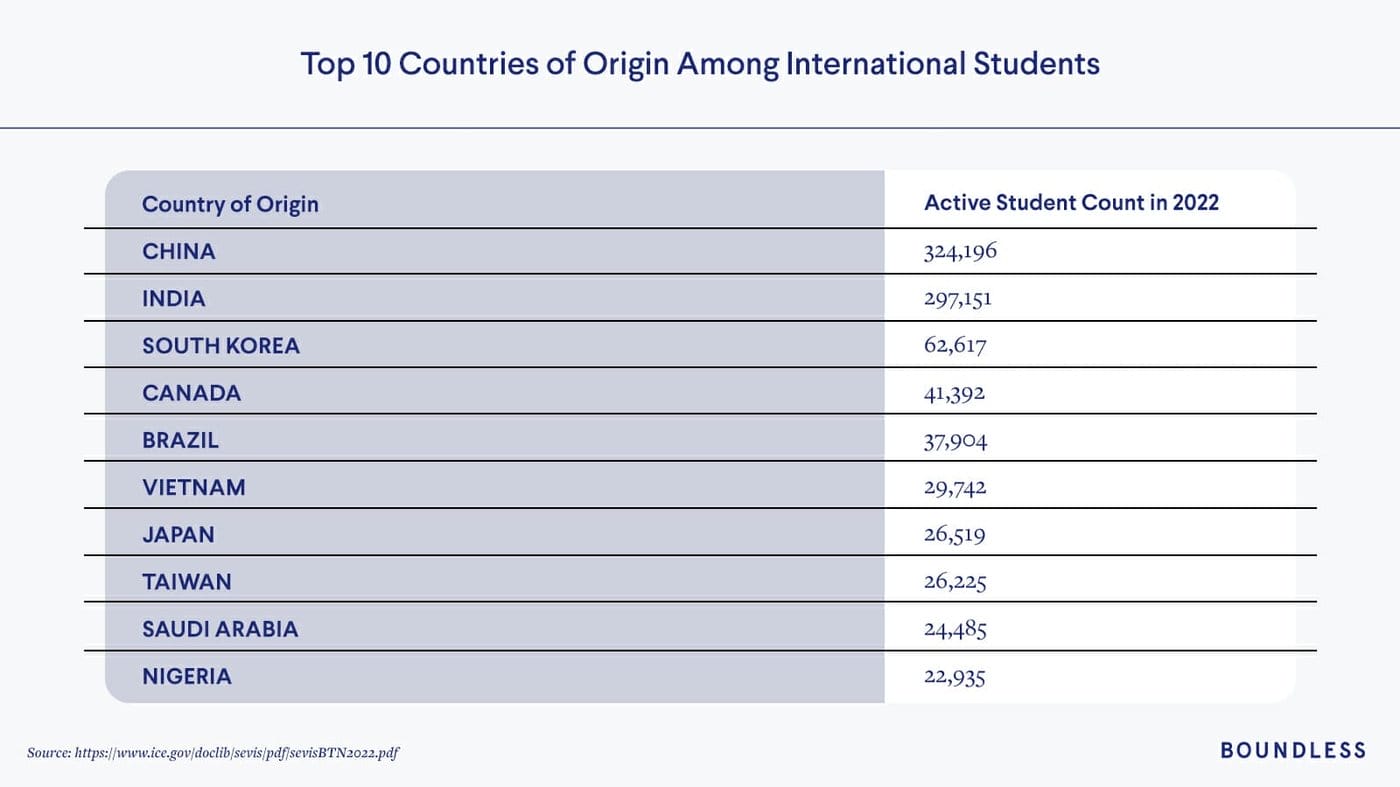
Task: Click the CHINA row label
Action: (179, 251)
